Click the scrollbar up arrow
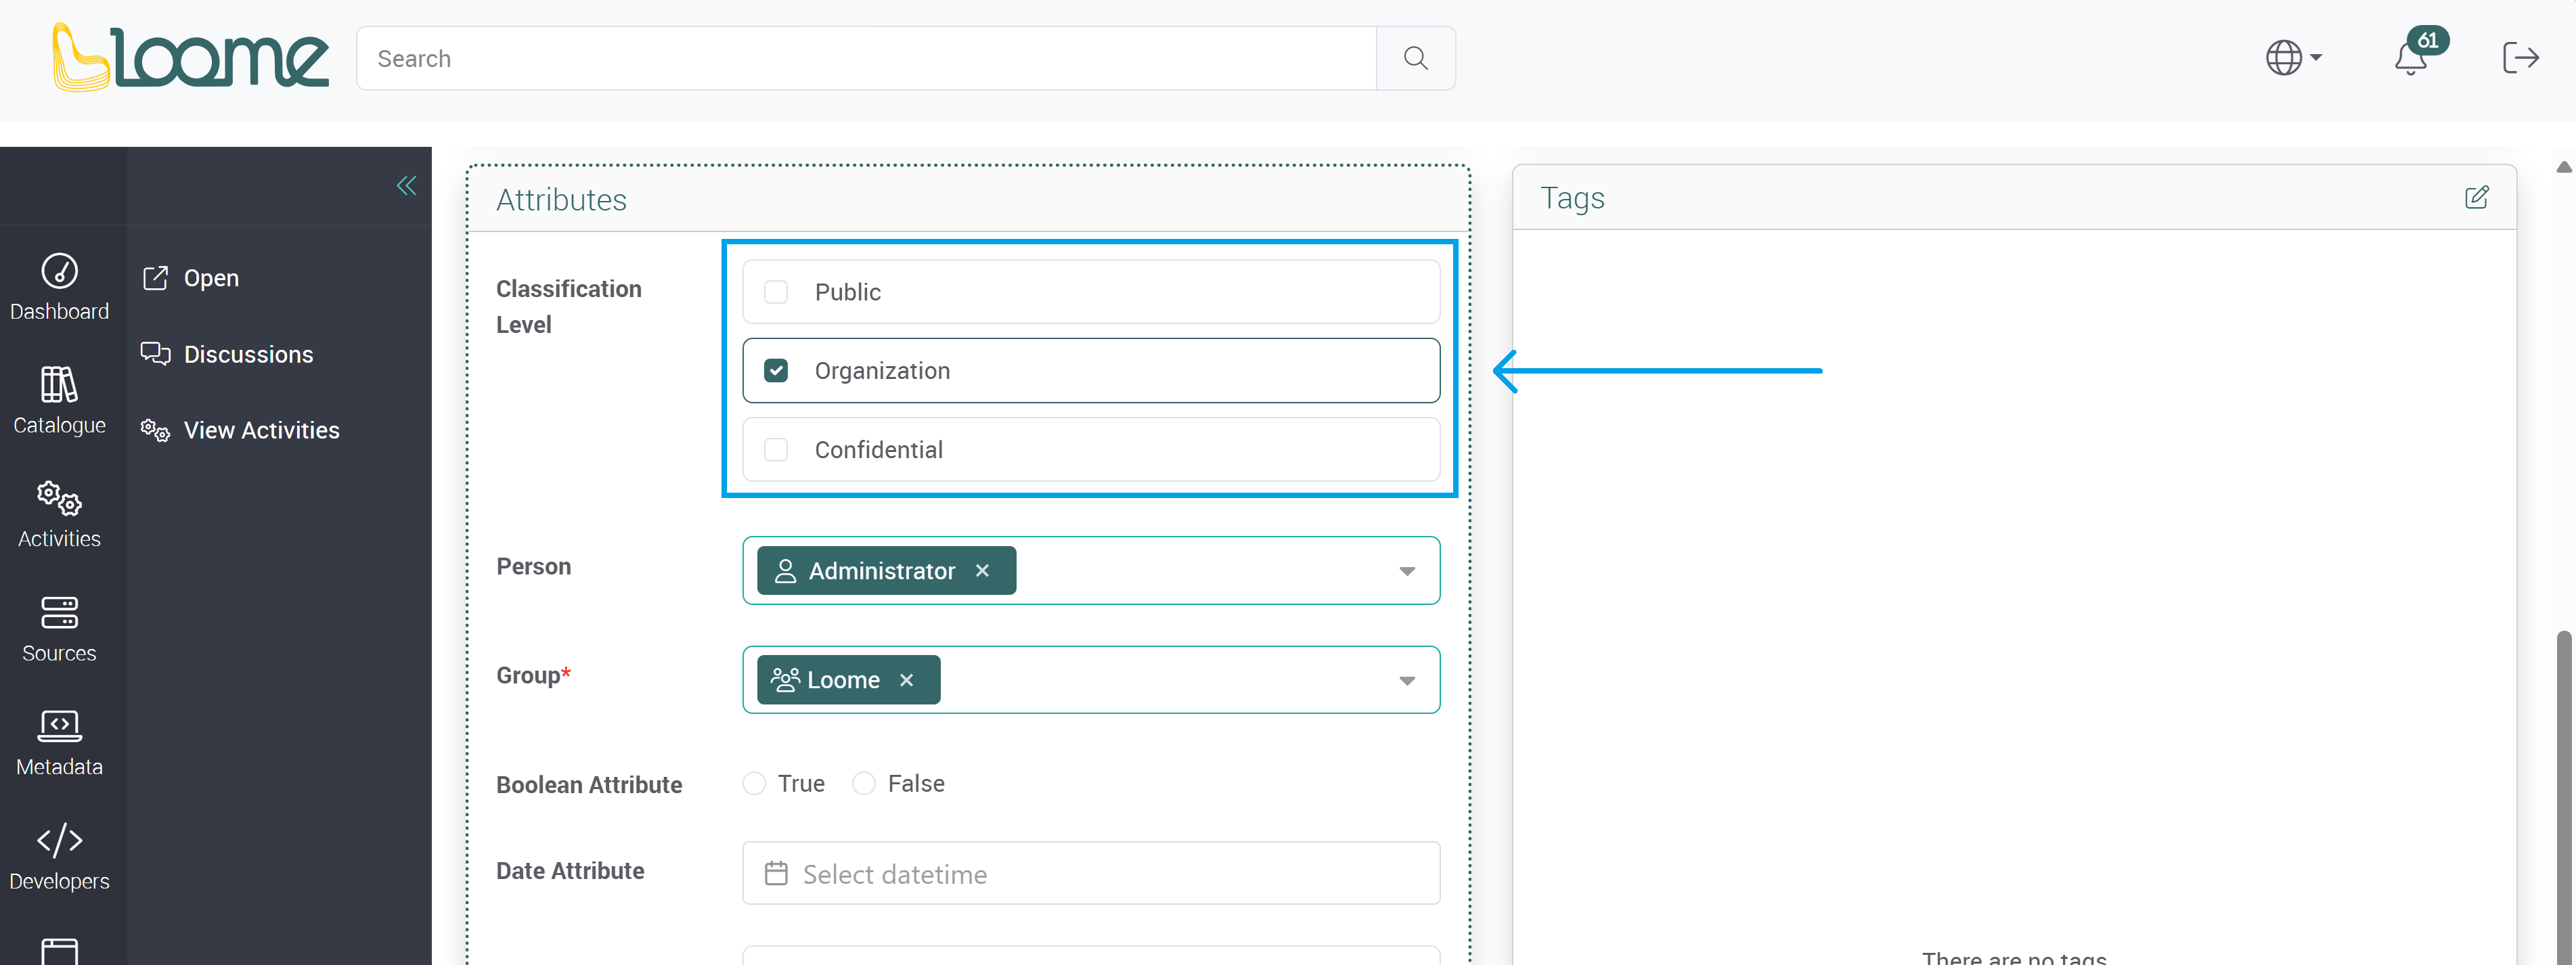This screenshot has width=2576, height=965. tap(2564, 167)
